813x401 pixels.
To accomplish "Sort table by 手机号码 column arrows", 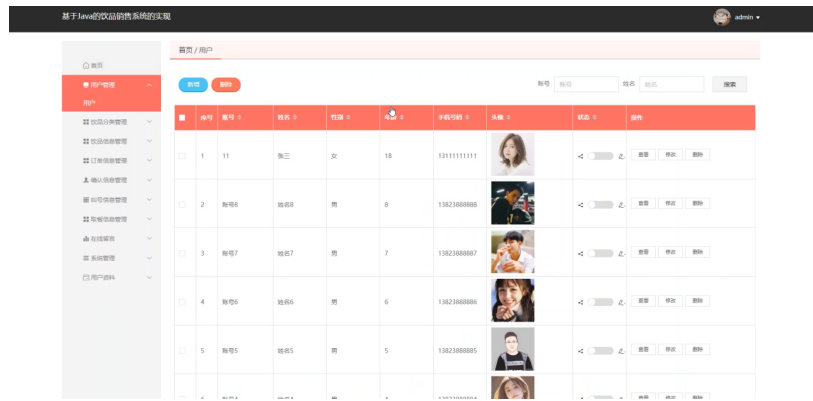I will click(469, 118).
